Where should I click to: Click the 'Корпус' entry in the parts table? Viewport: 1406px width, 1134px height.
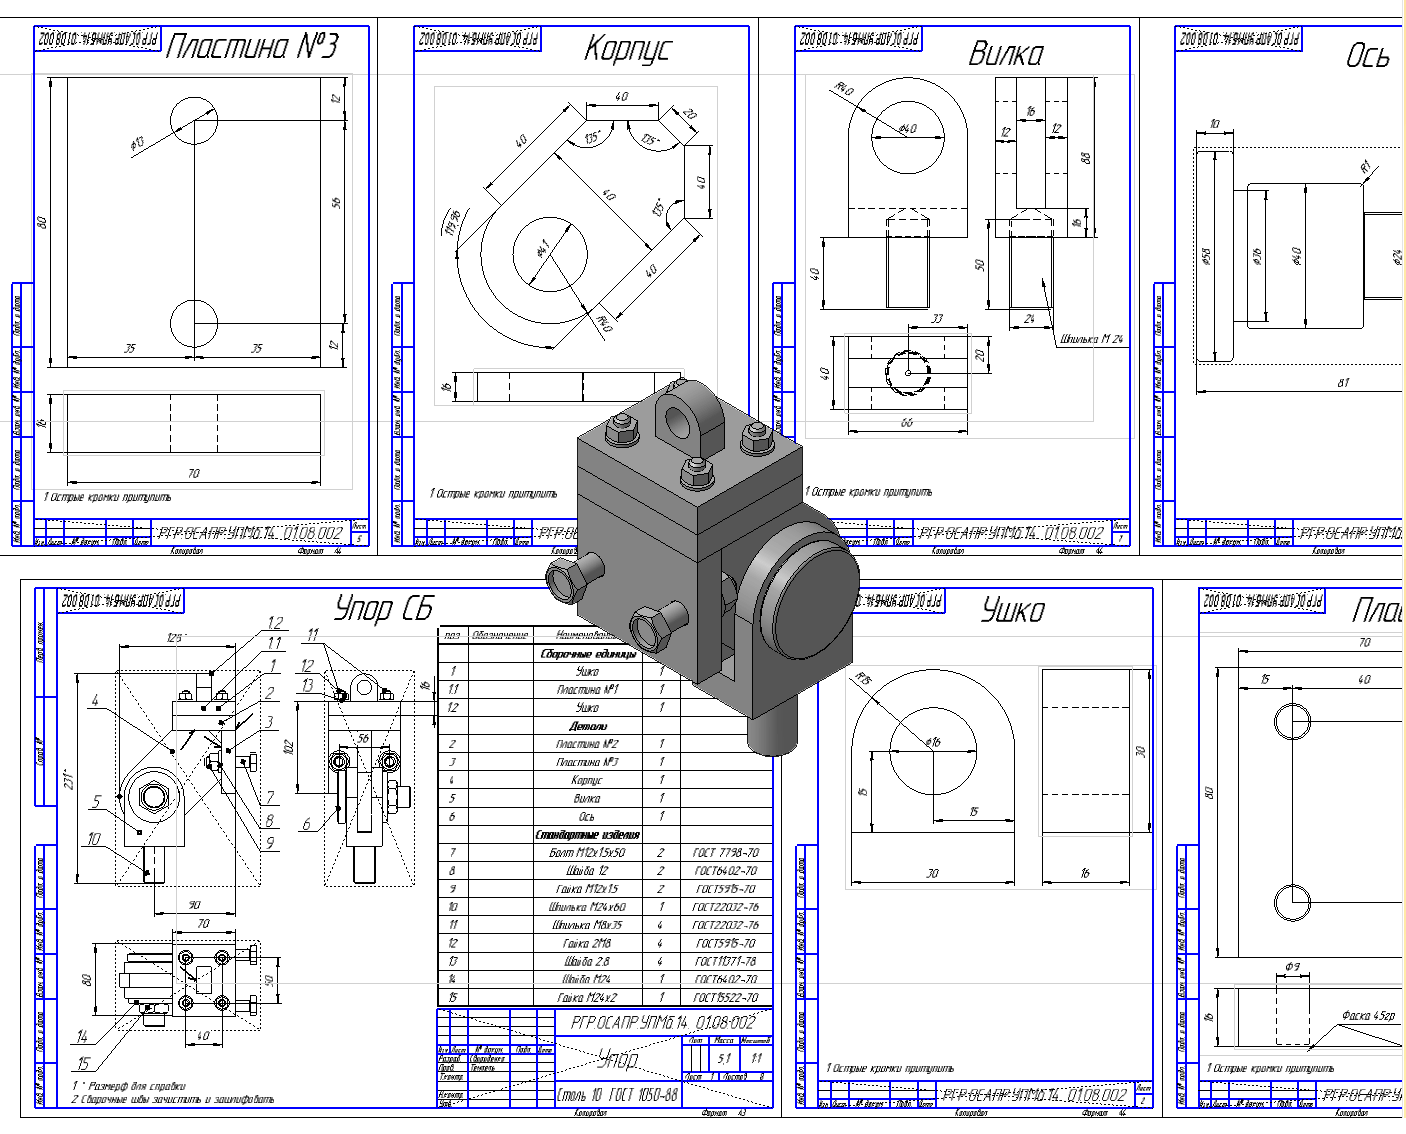tap(588, 780)
